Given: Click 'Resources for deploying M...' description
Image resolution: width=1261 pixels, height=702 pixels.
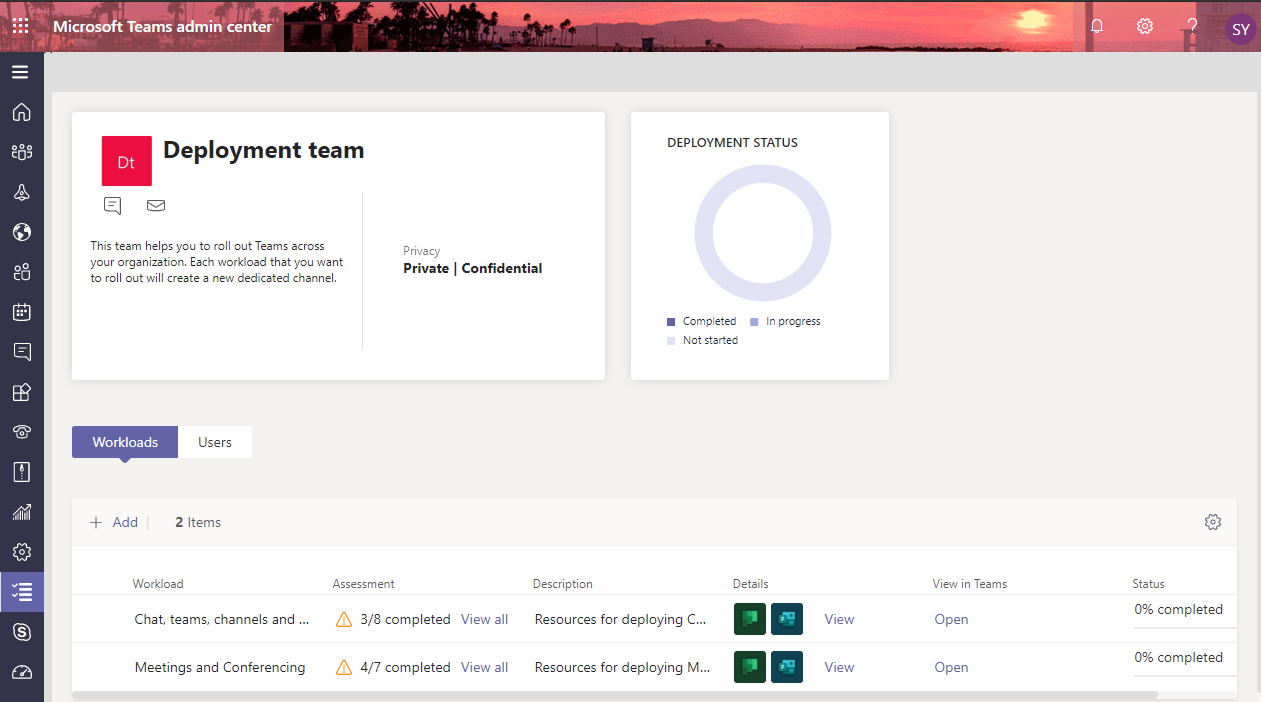Looking at the screenshot, I should (623, 667).
